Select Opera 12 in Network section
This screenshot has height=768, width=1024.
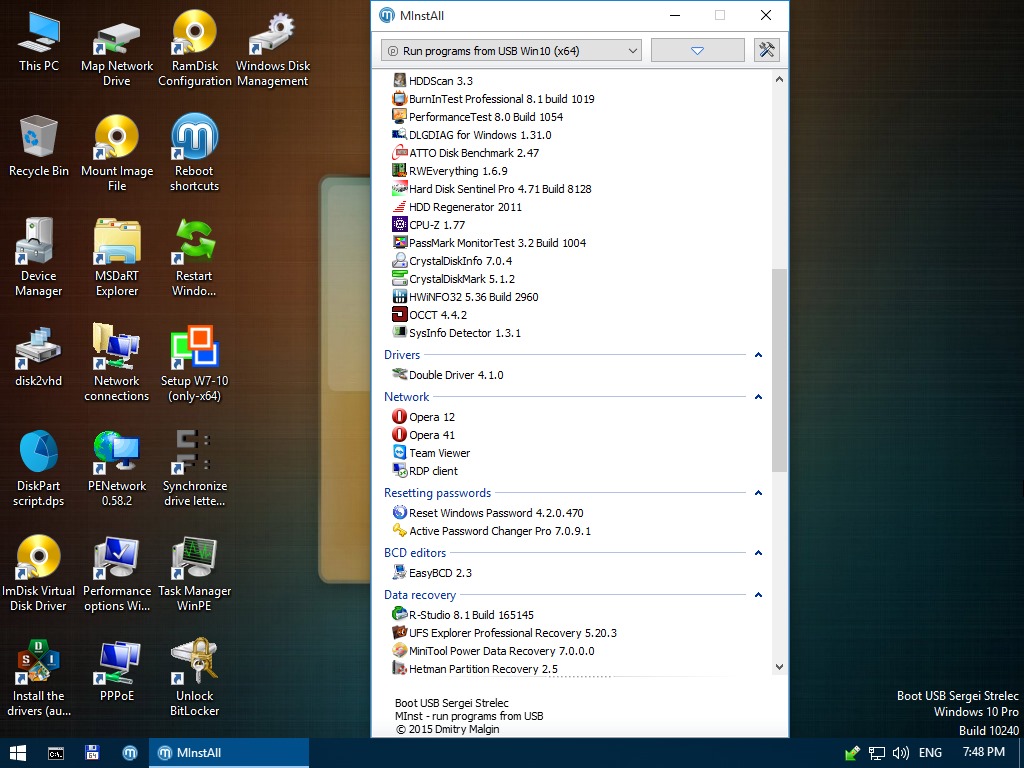(x=424, y=417)
